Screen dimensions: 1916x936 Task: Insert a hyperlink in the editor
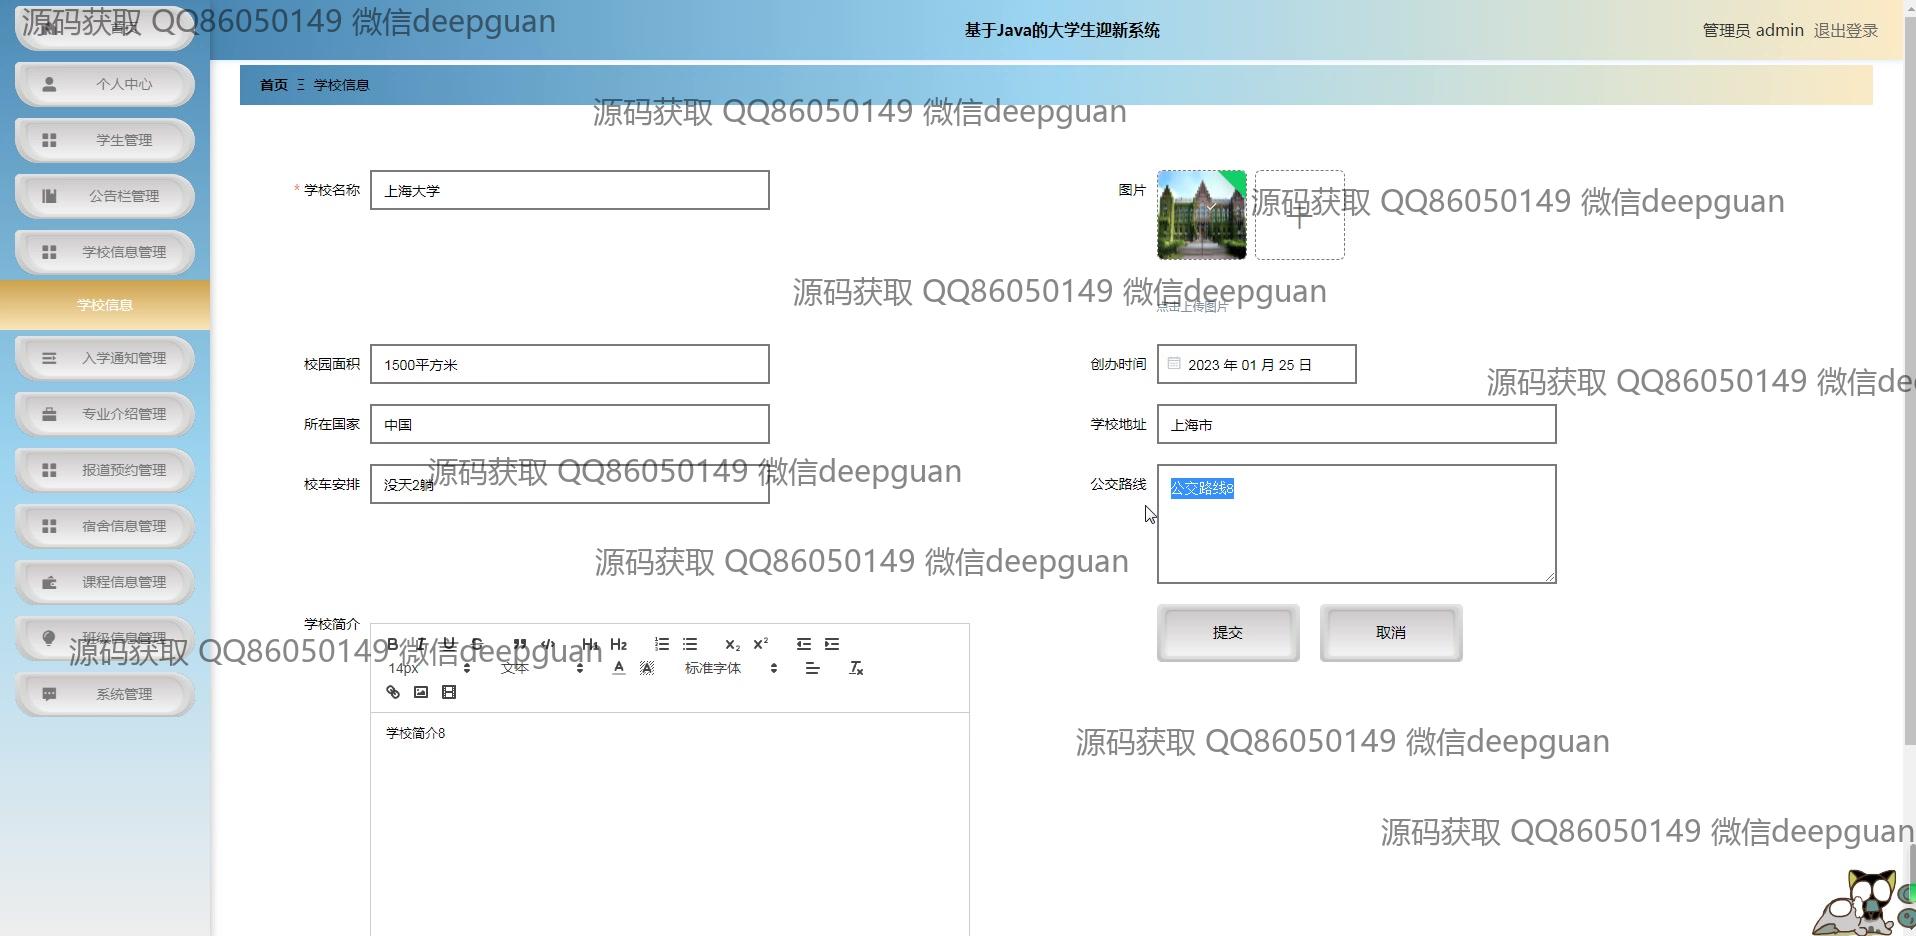click(x=393, y=692)
